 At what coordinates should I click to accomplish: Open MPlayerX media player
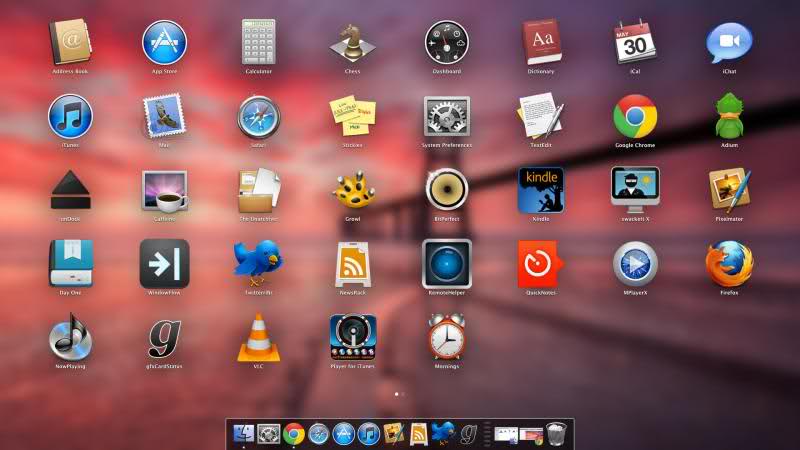pos(635,264)
